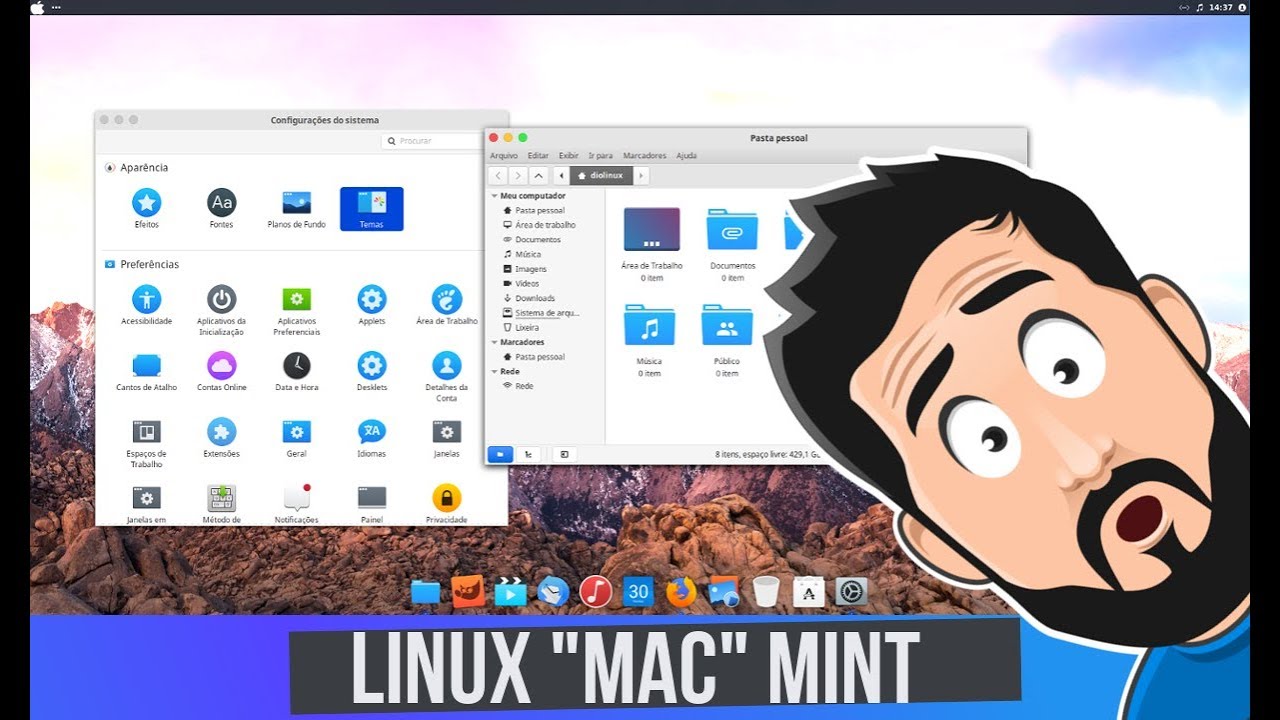Screen dimensions: 1280x720
Task: Select the Público folder icon
Action: click(727, 326)
